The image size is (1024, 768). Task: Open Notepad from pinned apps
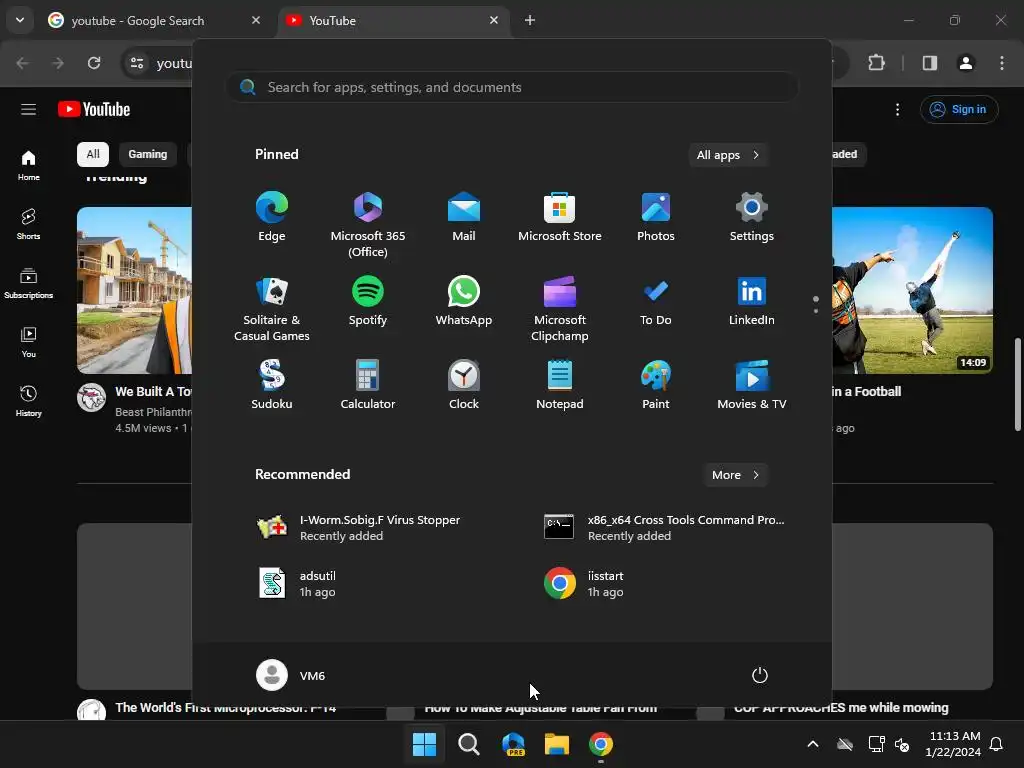[x=560, y=385]
